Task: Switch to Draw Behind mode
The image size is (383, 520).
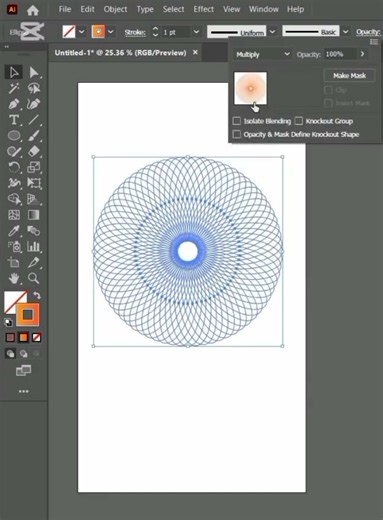Action: pos(23,353)
